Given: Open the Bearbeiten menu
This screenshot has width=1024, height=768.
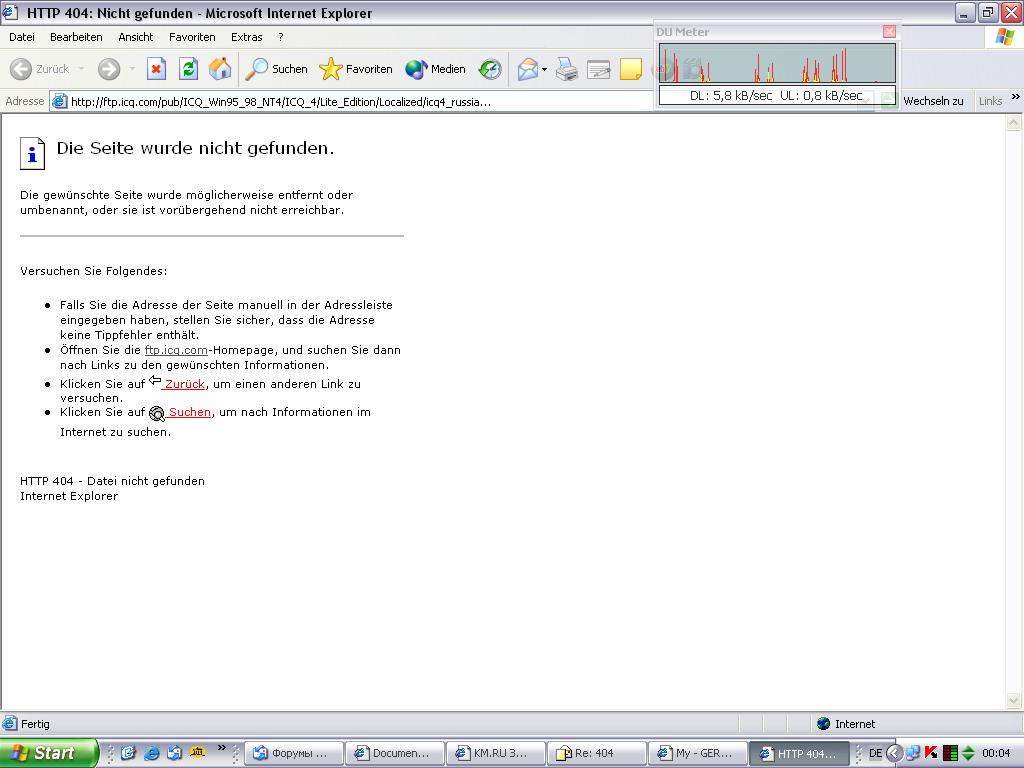Looking at the screenshot, I should point(76,37).
